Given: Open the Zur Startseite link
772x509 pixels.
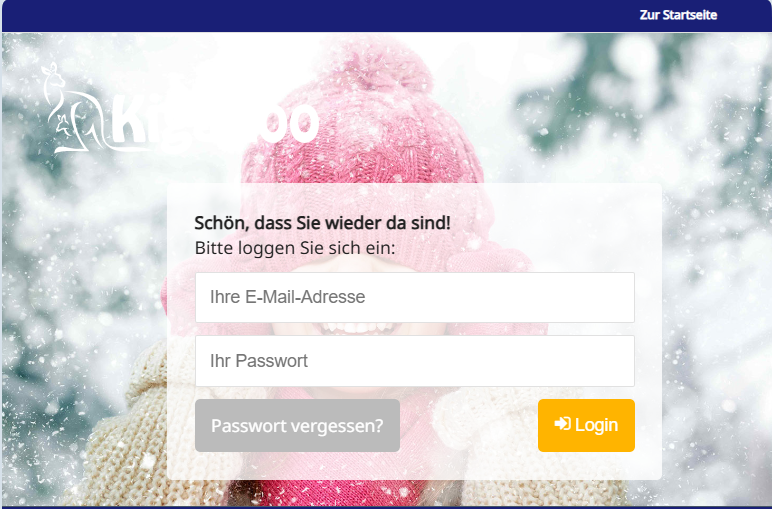Looking at the screenshot, I should 678,15.
